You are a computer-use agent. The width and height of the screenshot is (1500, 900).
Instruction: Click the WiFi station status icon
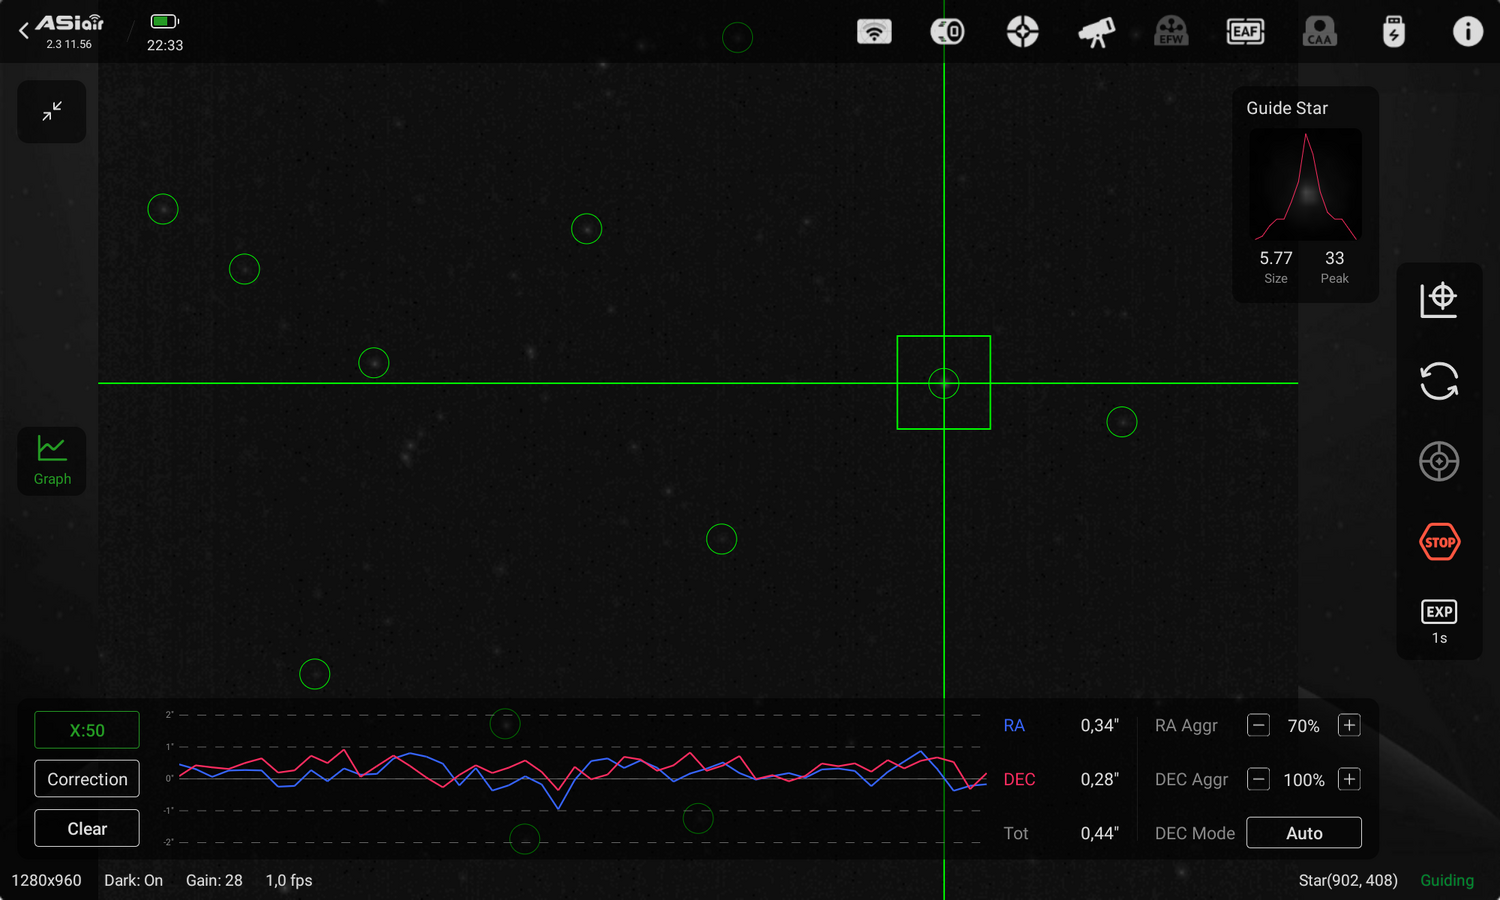click(x=875, y=31)
